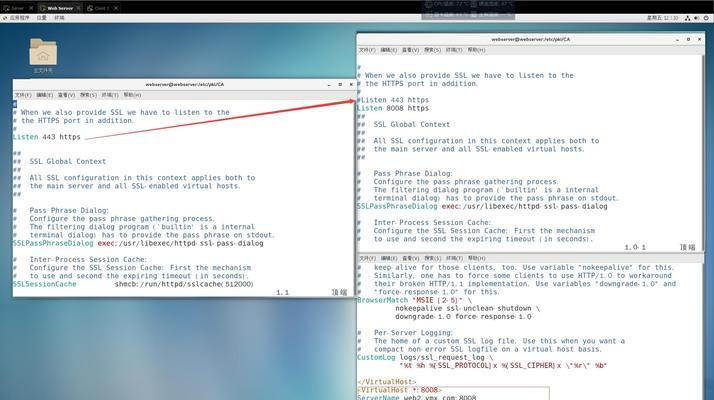
Task: Click the '1,1' cursor position in left terminal
Action: (x=282, y=292)
